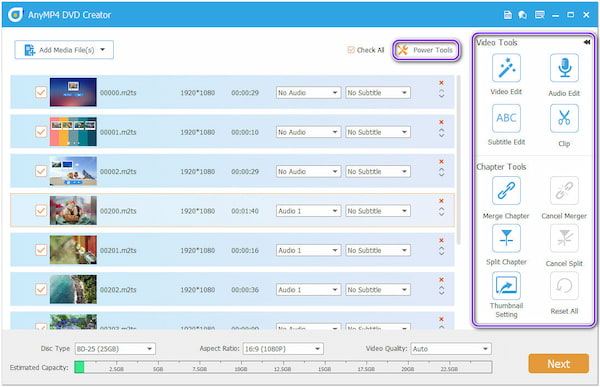
Task: Click file name 00002.m2ts
Action: (x=118, y=171)
